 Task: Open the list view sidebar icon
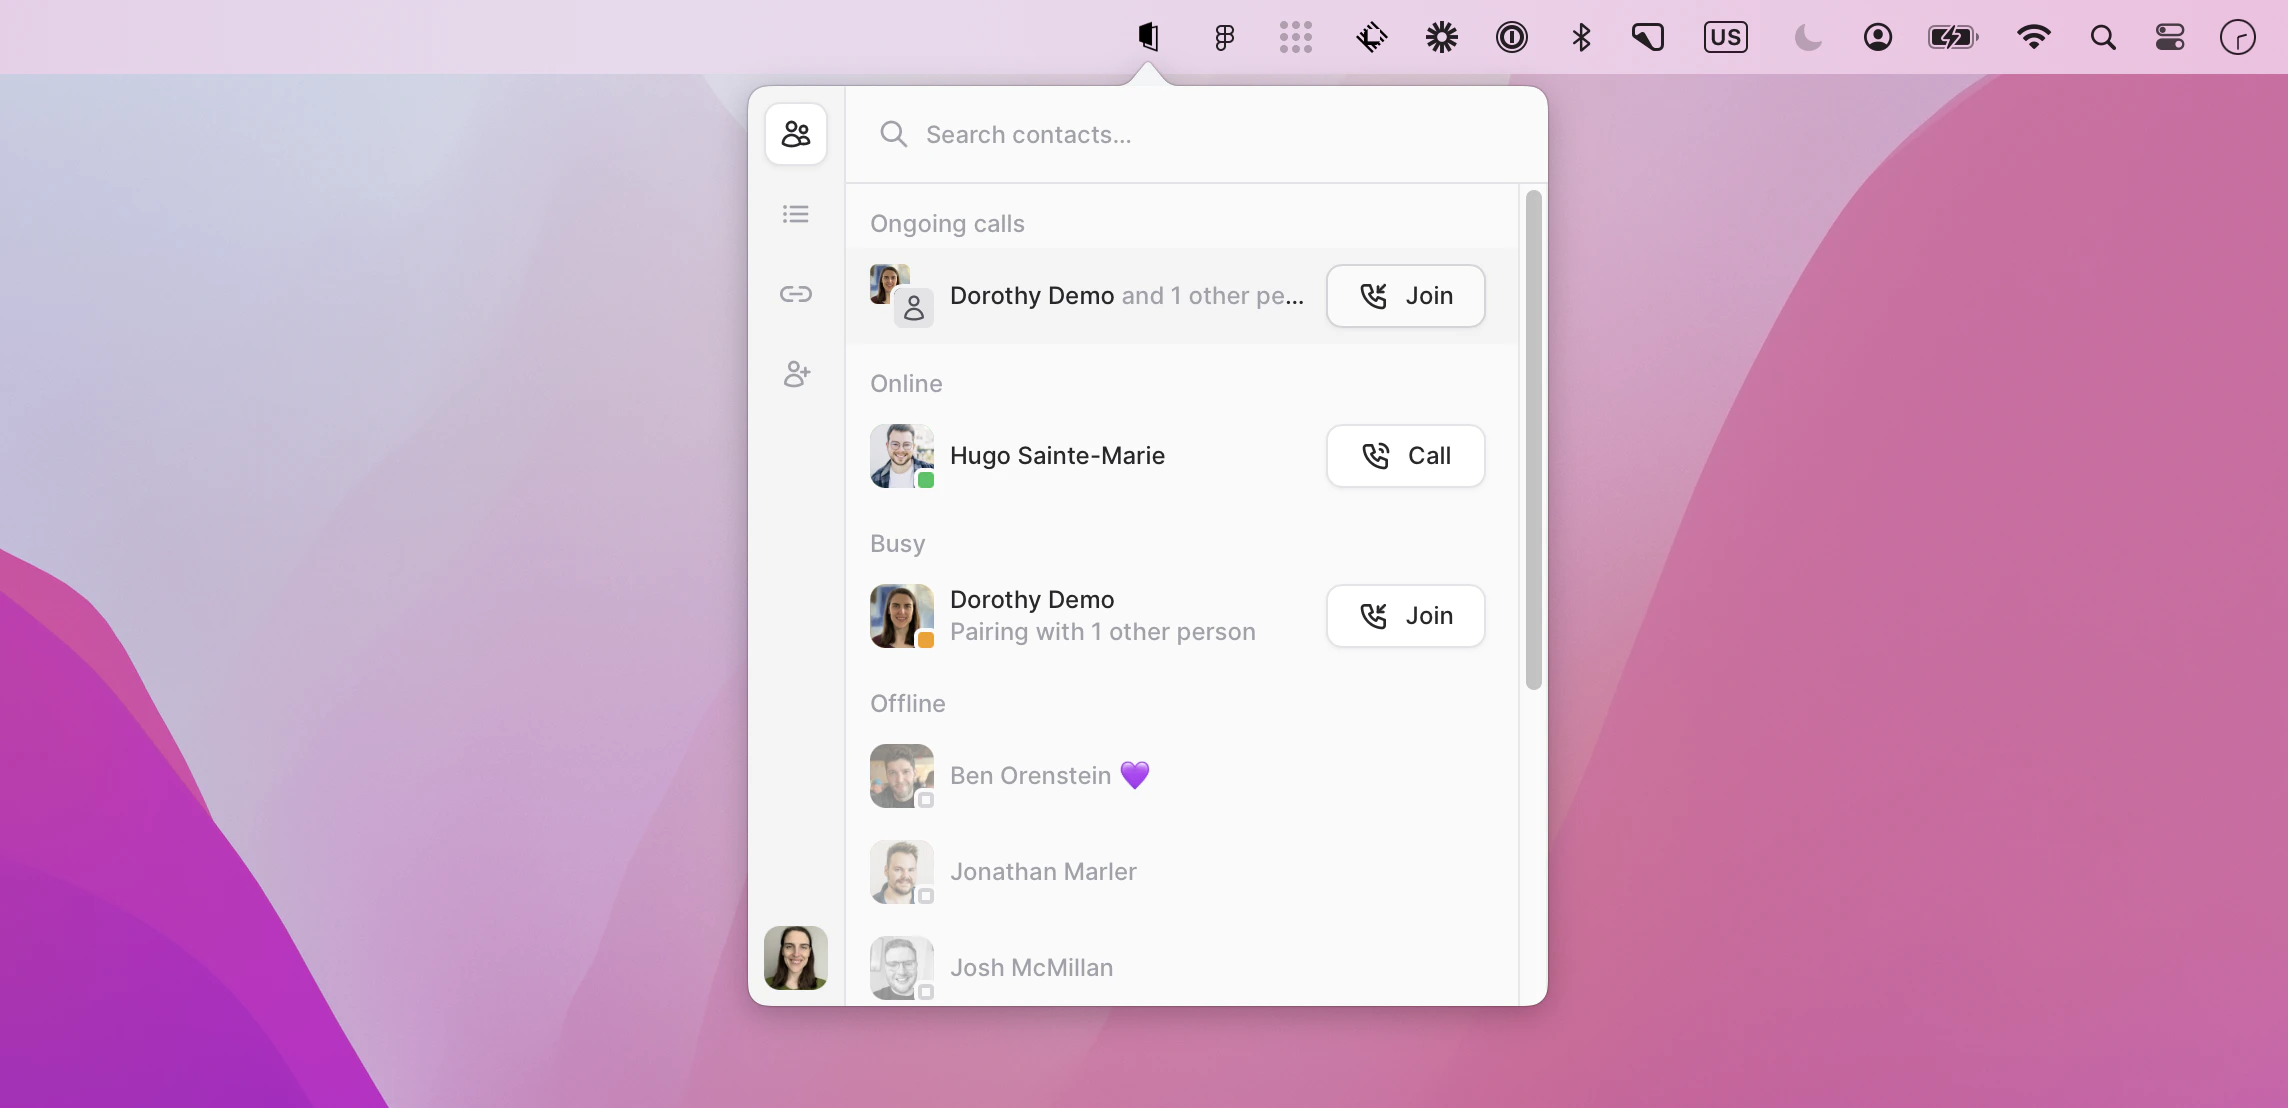(796, 214)
